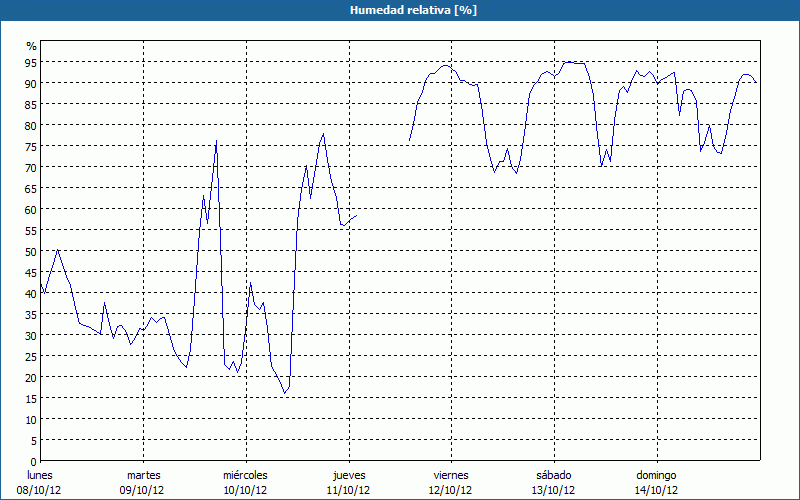Viewport: 800px width, 500px height.
Task: Click the lowest humidity point on miércoles
Action: (284, 394)
